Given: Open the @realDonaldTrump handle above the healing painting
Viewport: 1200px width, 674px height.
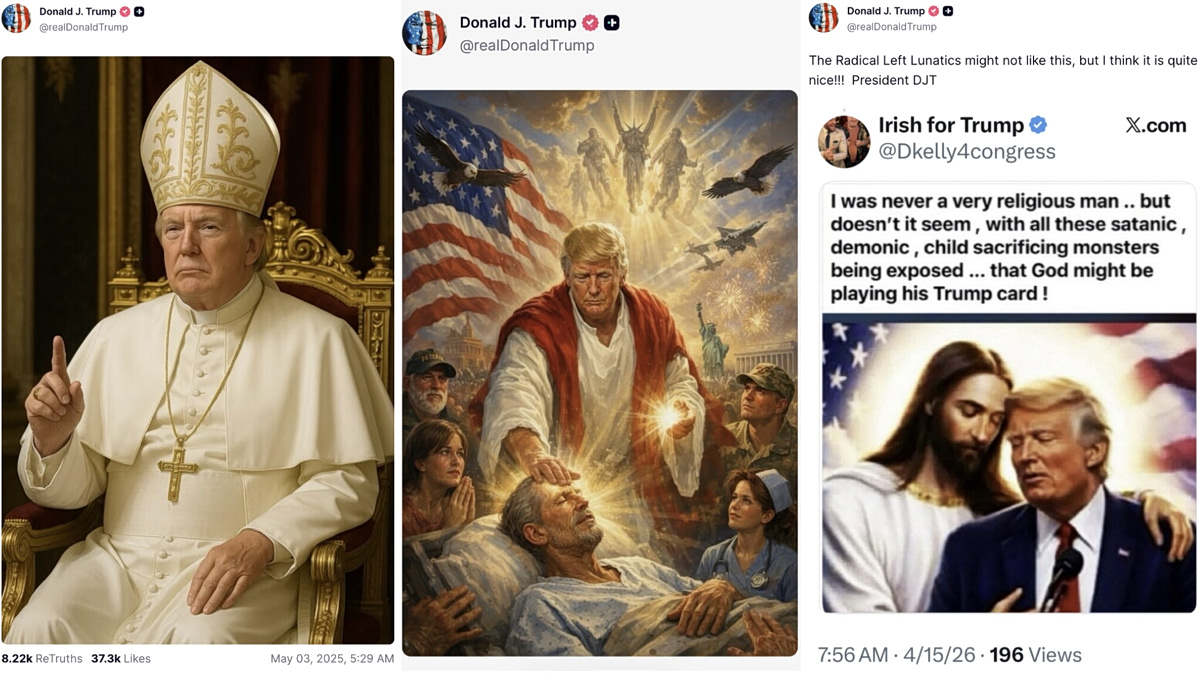Looking at the screenshot, I should [527, 46].
